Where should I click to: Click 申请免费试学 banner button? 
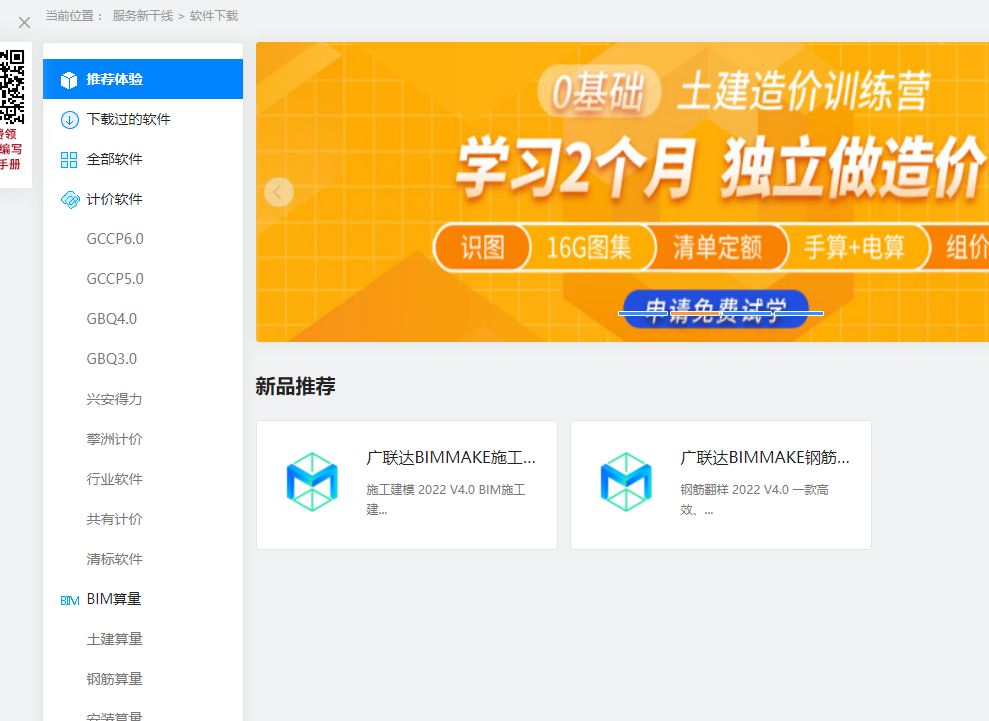coord(716,308)
